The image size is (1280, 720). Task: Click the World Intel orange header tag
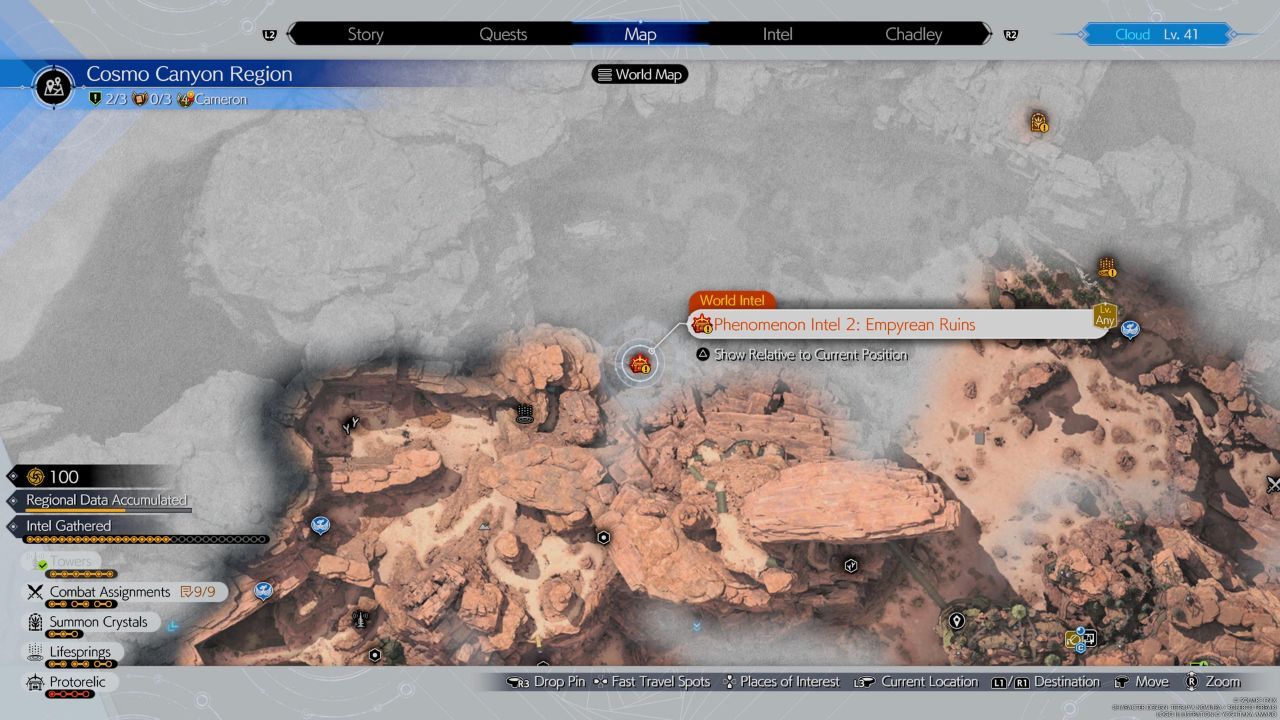click(x=732, y=300)
